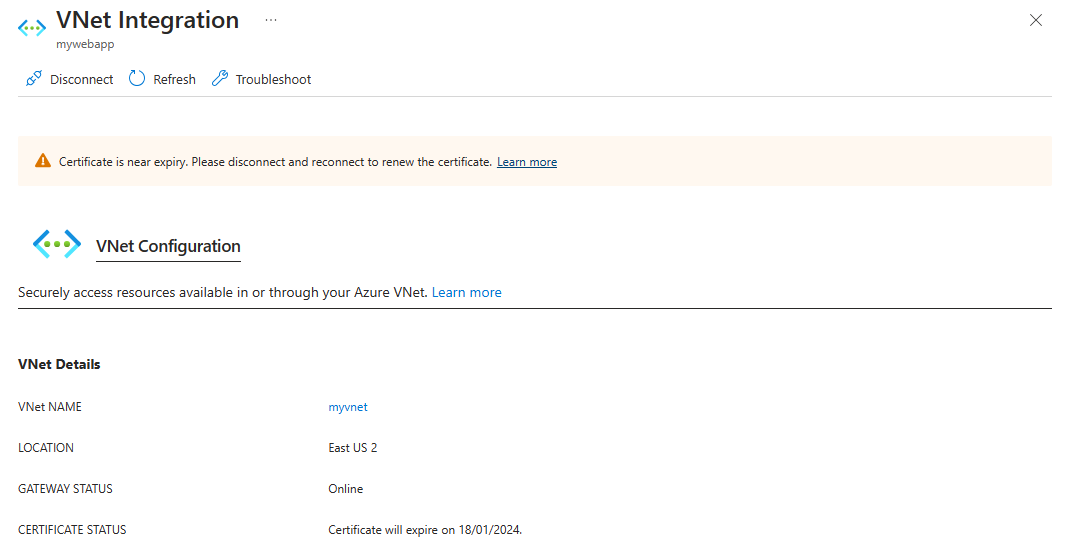The image size is (1070, 549).
Task: Click the VNet Configuration section icon
Action: [57, 244]
